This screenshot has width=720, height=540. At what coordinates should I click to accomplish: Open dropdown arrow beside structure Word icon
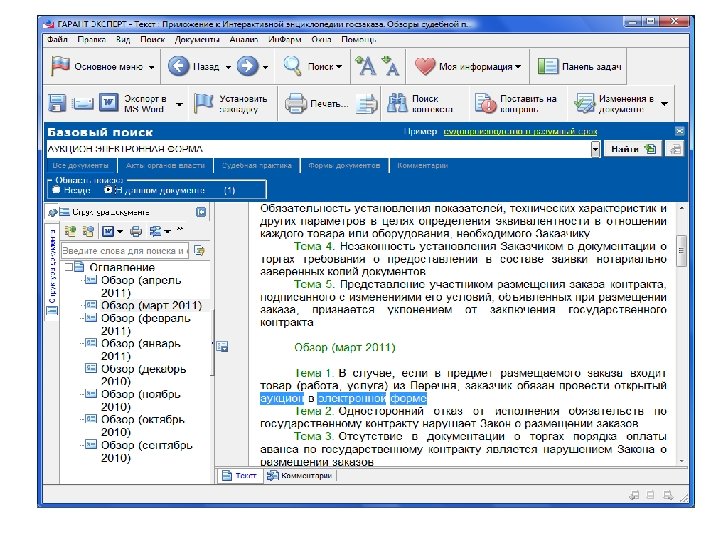pyautogui.click(x=120, y=231)
